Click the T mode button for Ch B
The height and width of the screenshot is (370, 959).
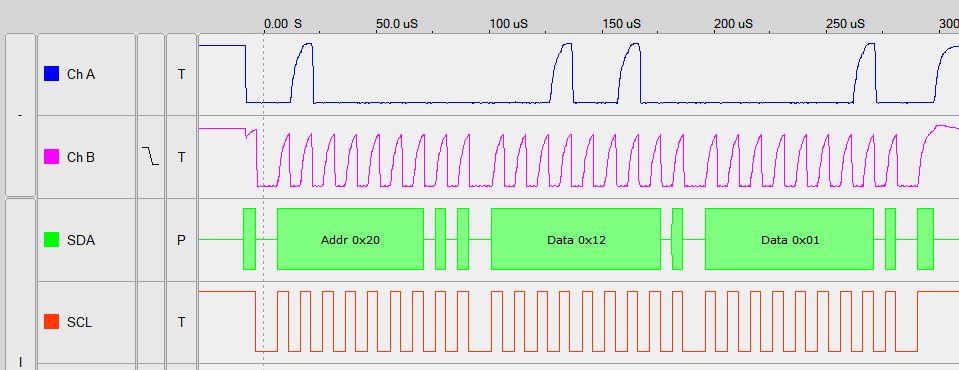point(181,157)
